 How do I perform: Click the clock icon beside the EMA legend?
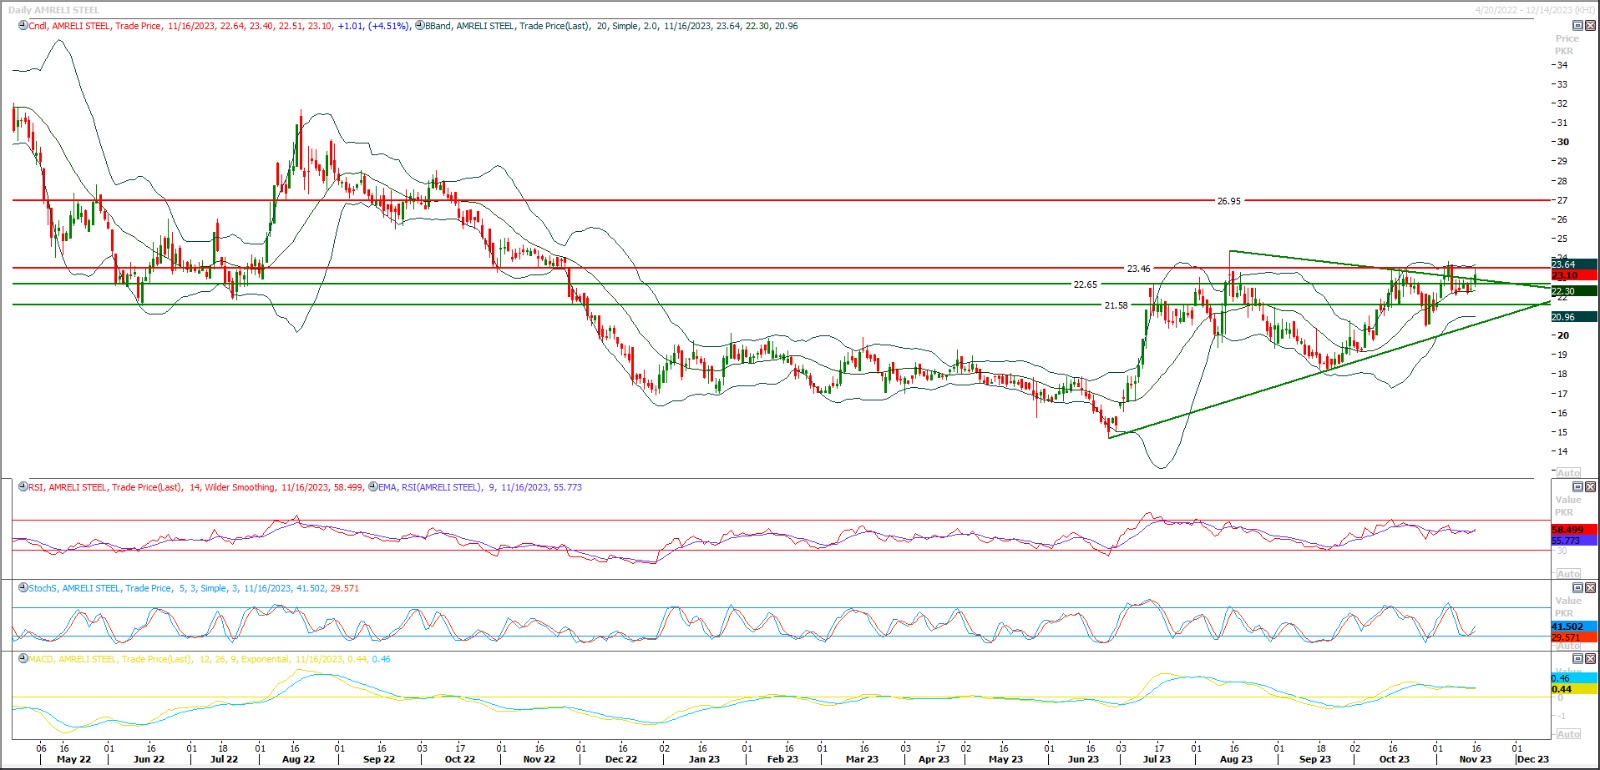click(x=373, y=487)
